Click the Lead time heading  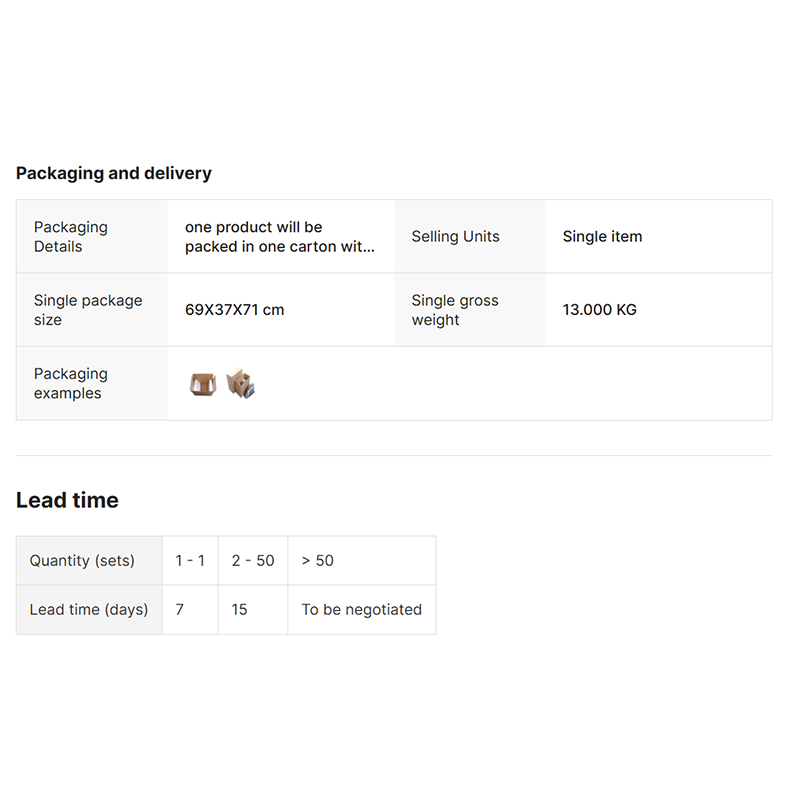click(67, 500)
